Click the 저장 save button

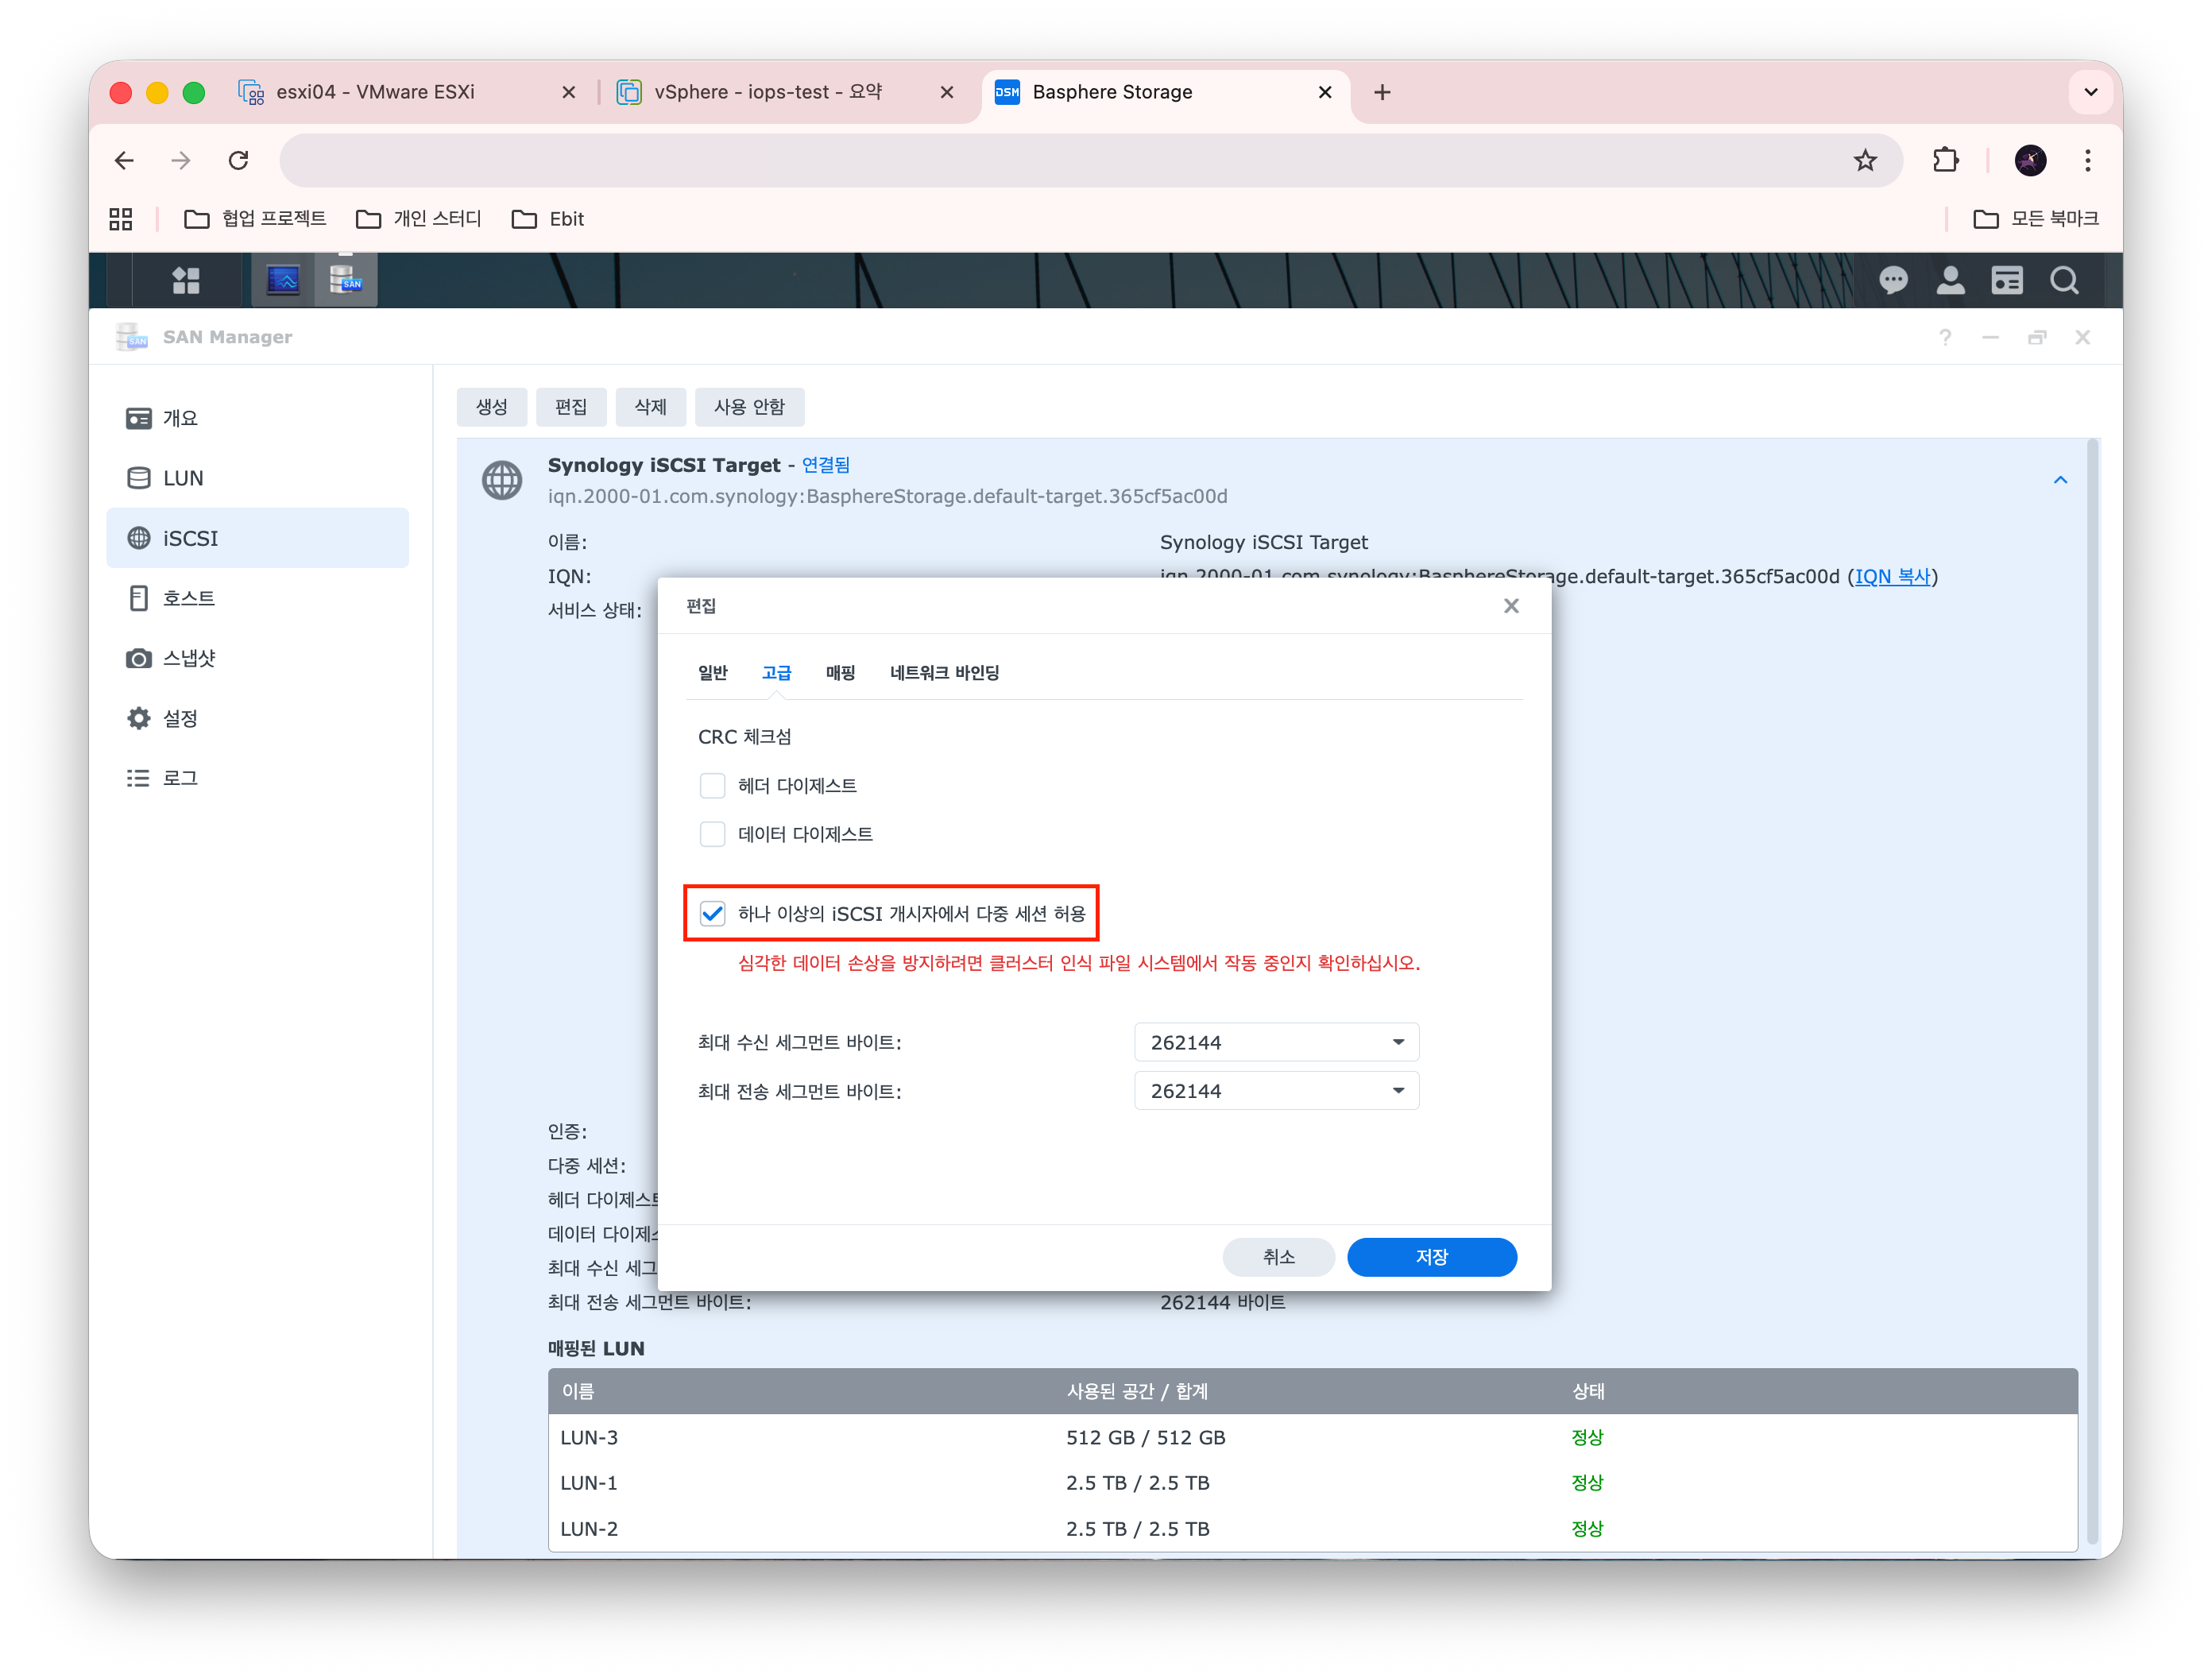pyautogui.click(x=1431, y=1257)
